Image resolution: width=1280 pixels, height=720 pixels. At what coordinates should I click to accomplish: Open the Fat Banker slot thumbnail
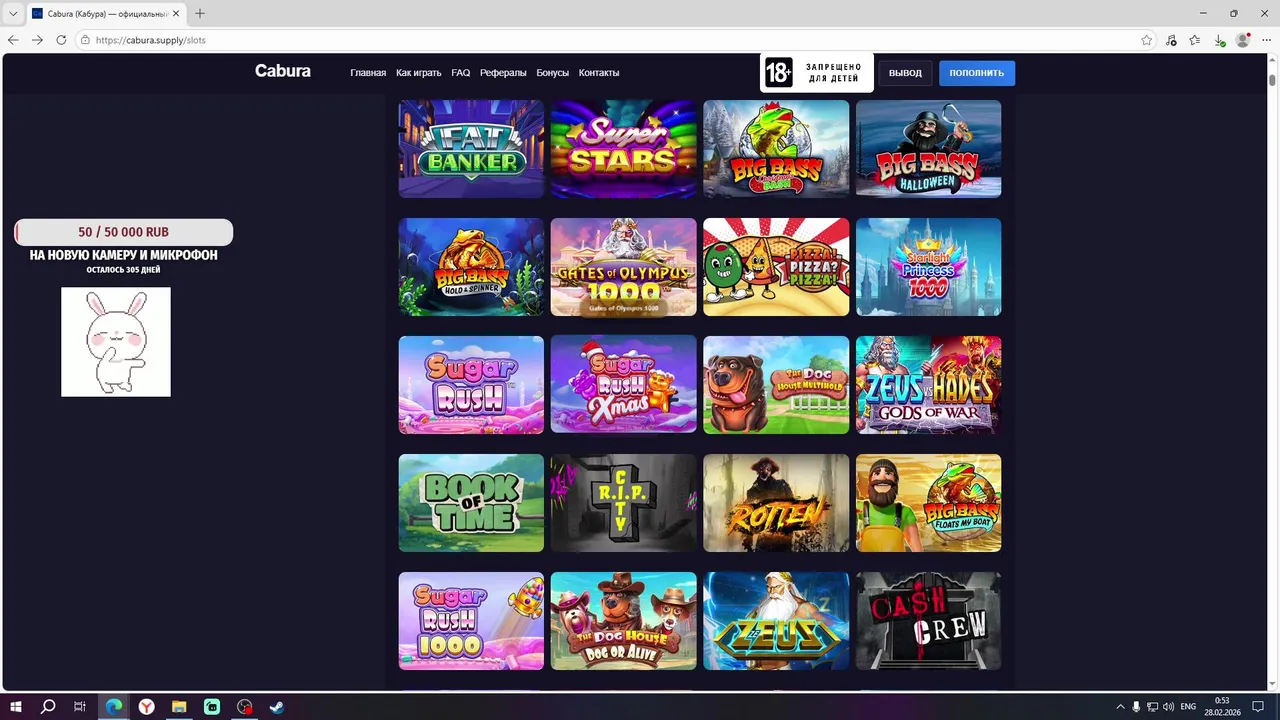coord(471,149)
